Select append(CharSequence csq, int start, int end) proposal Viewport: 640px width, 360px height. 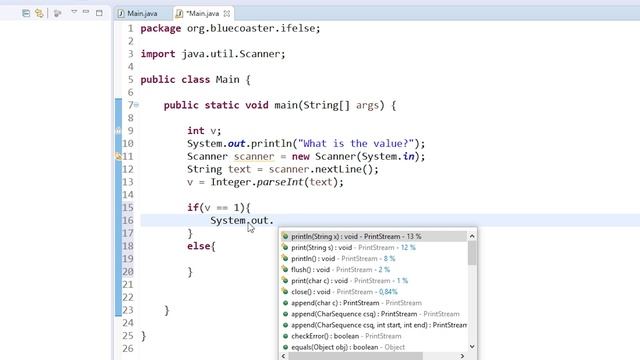(x=374, y=325)
